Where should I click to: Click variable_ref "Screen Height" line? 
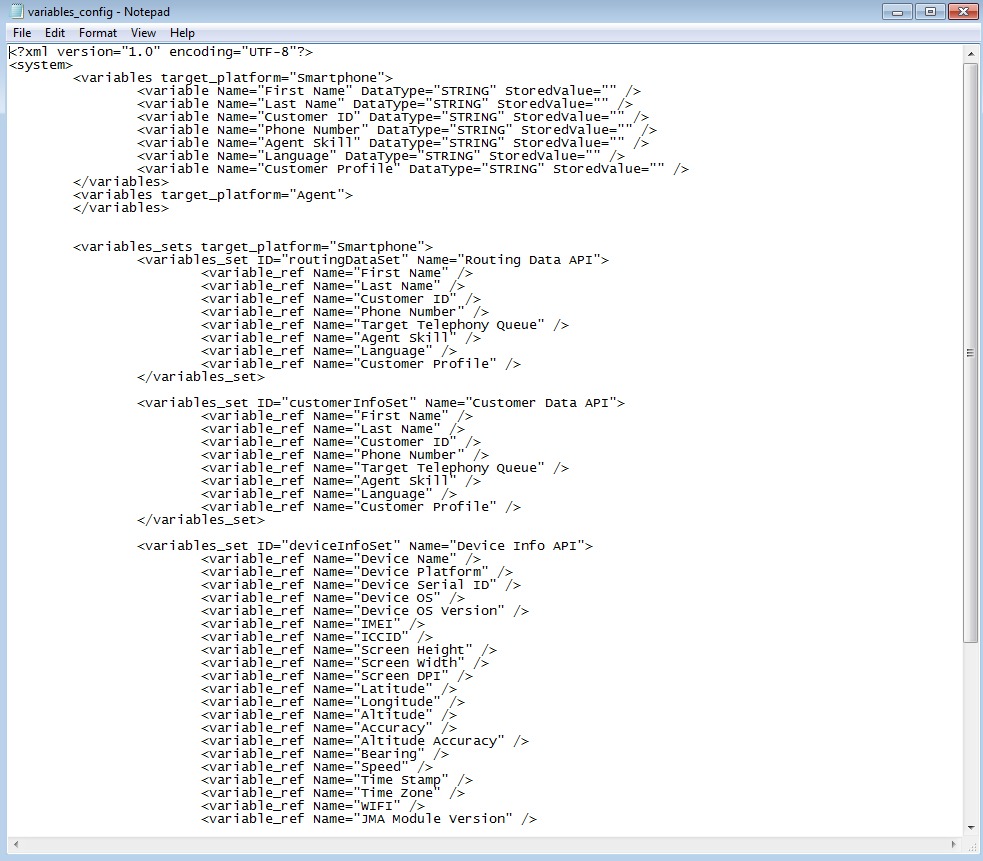(x=349, y=650)
